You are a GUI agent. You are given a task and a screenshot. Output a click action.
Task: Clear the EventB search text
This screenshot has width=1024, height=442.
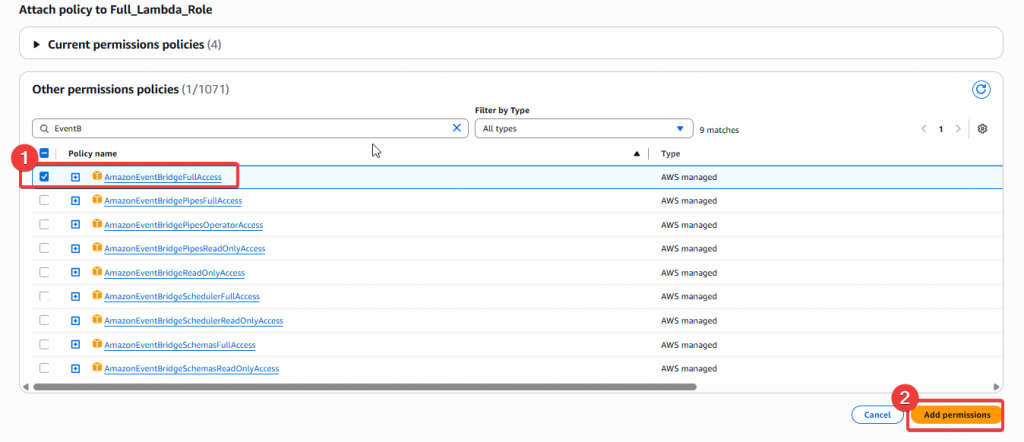point(456,128)
